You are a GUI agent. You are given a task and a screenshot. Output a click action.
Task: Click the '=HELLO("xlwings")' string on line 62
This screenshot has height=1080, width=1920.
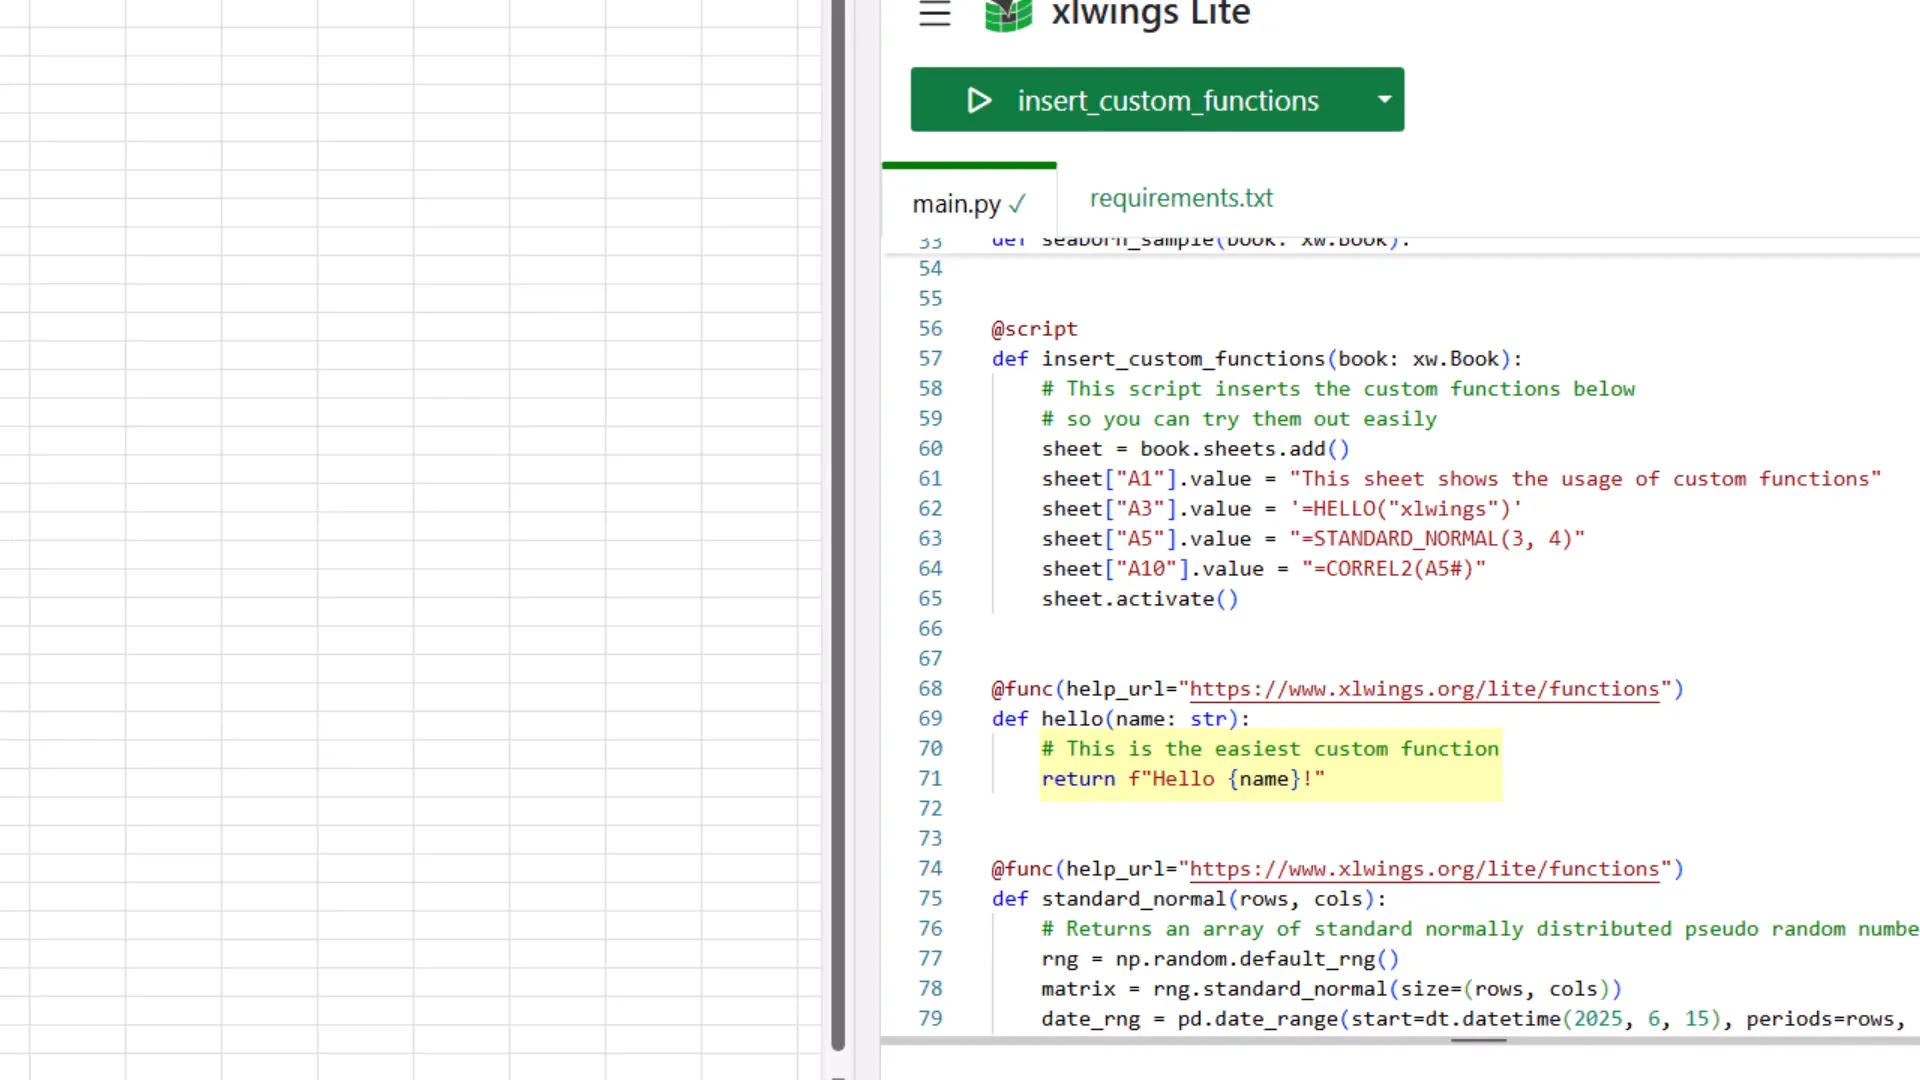(1405, 509)
